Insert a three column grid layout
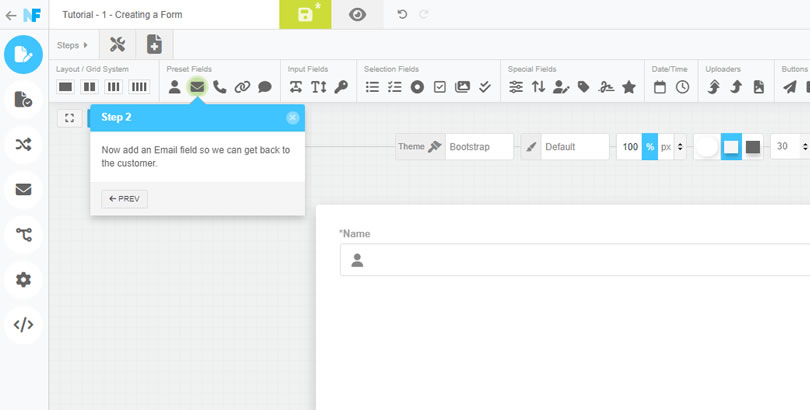810x410 pixels. [114, 87]
